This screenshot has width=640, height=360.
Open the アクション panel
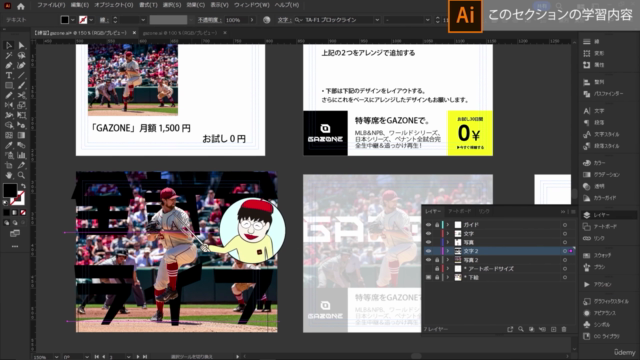click(598, 284)
